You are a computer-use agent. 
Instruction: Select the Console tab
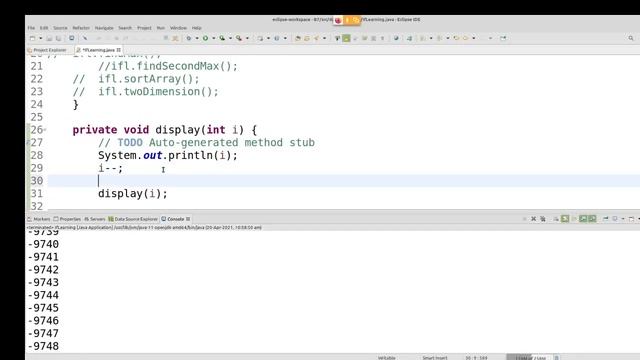176,219
